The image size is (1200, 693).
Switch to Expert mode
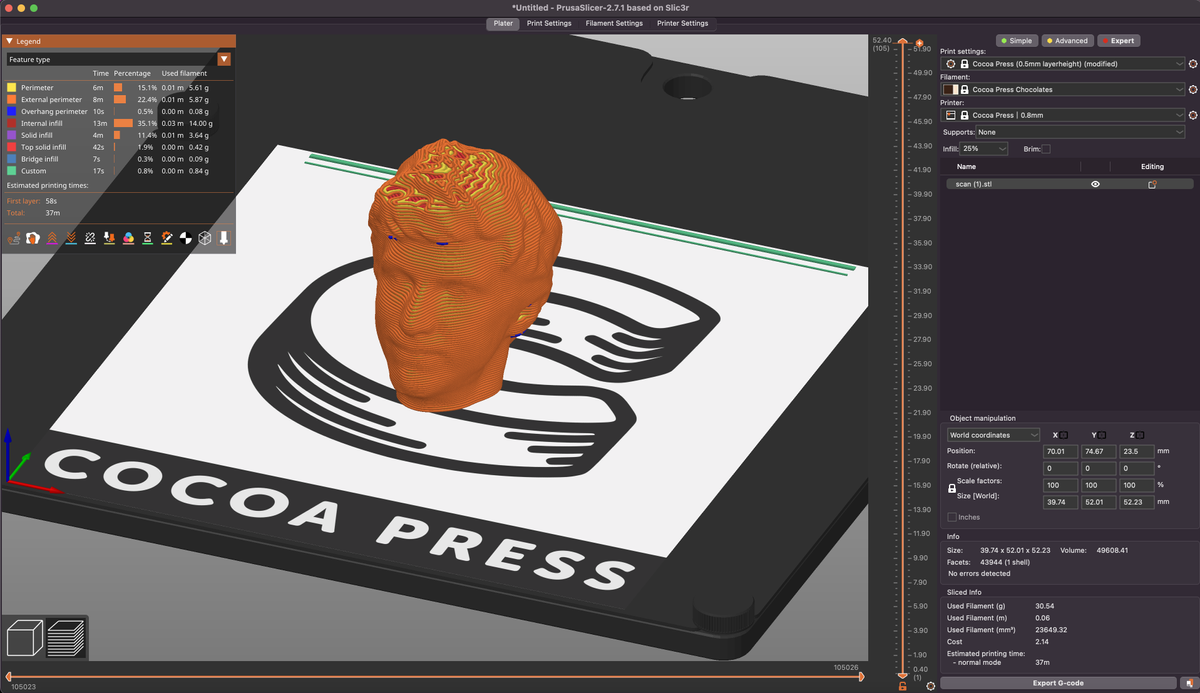point(1118,41)
